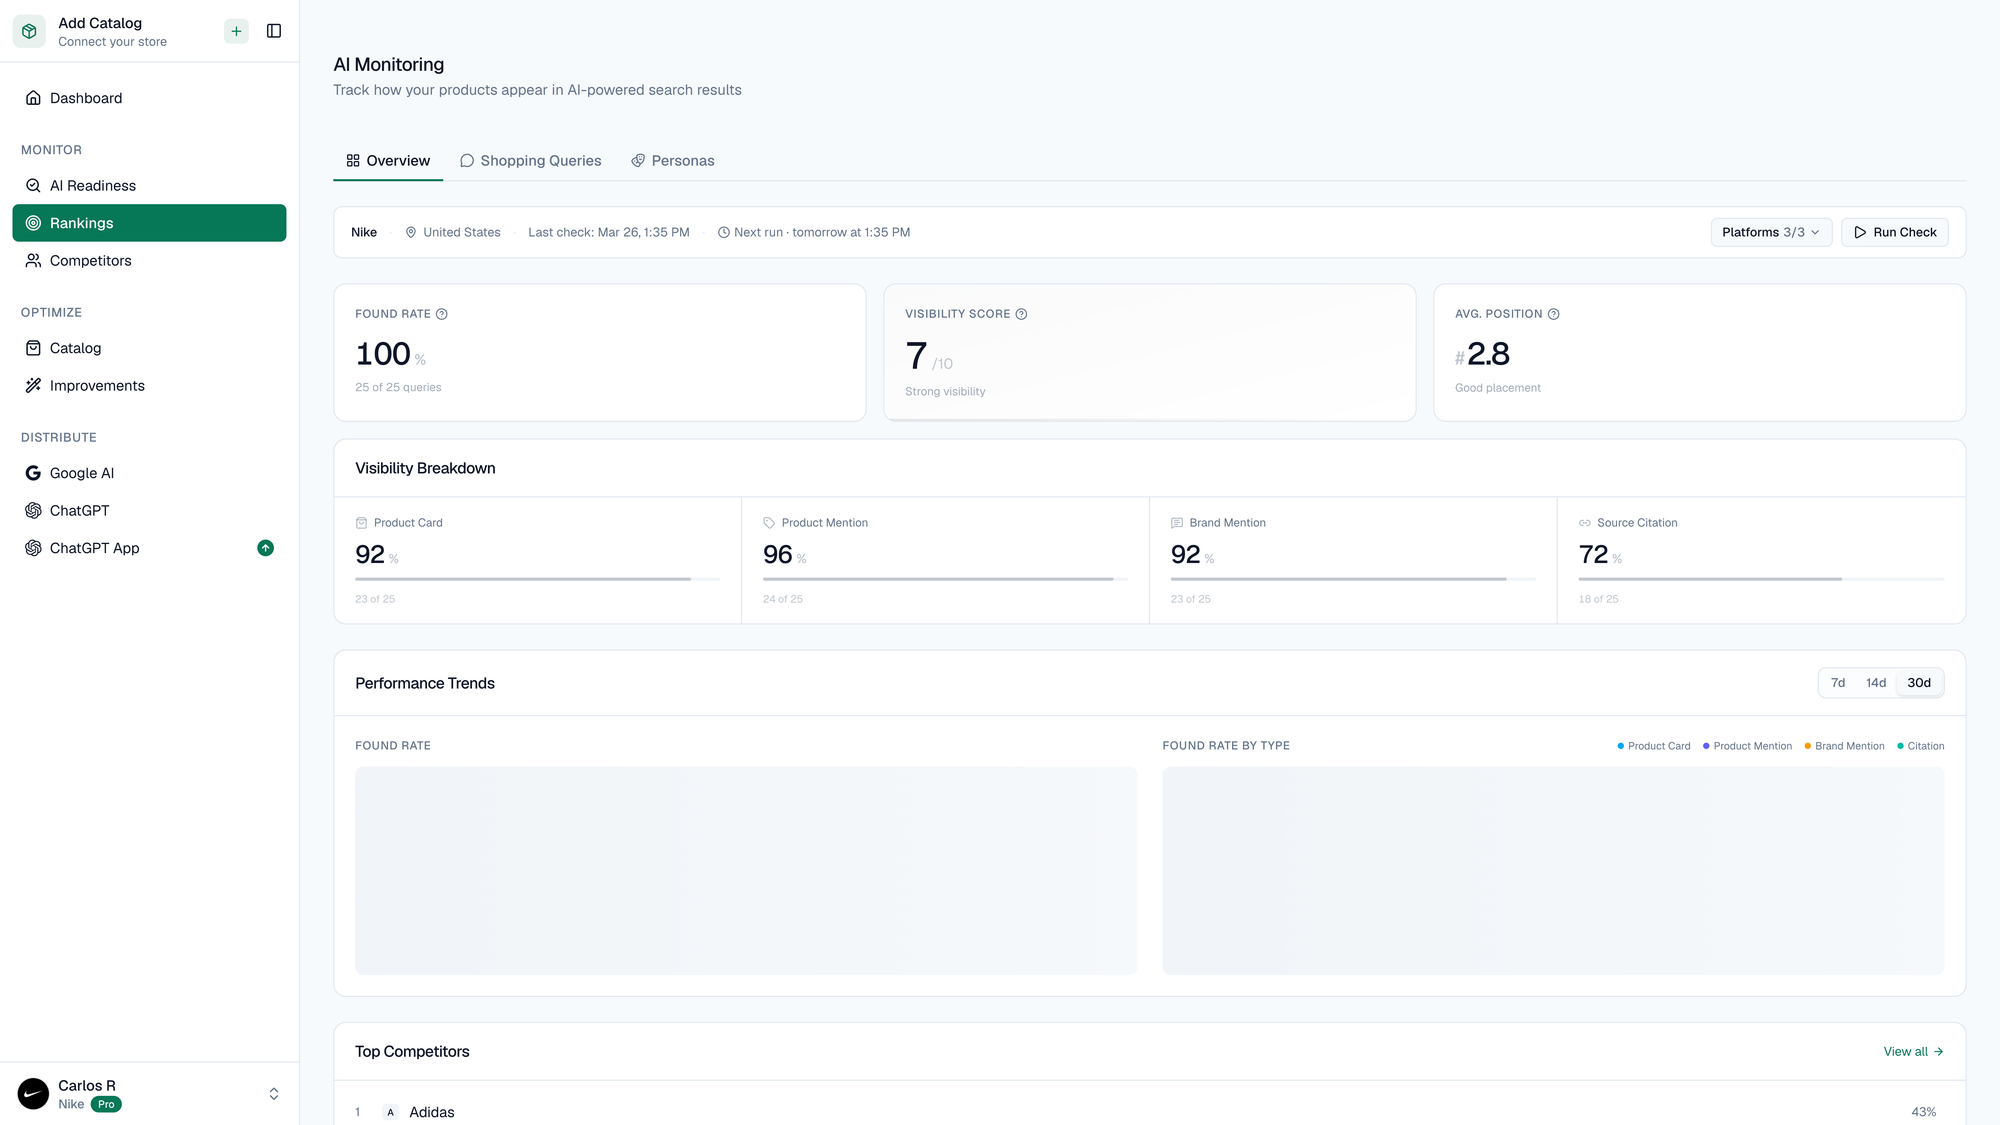This screenshot has height=1125, width=2000.
Task: Click the clock icon next to Next run
Action: tap(723, 232)
